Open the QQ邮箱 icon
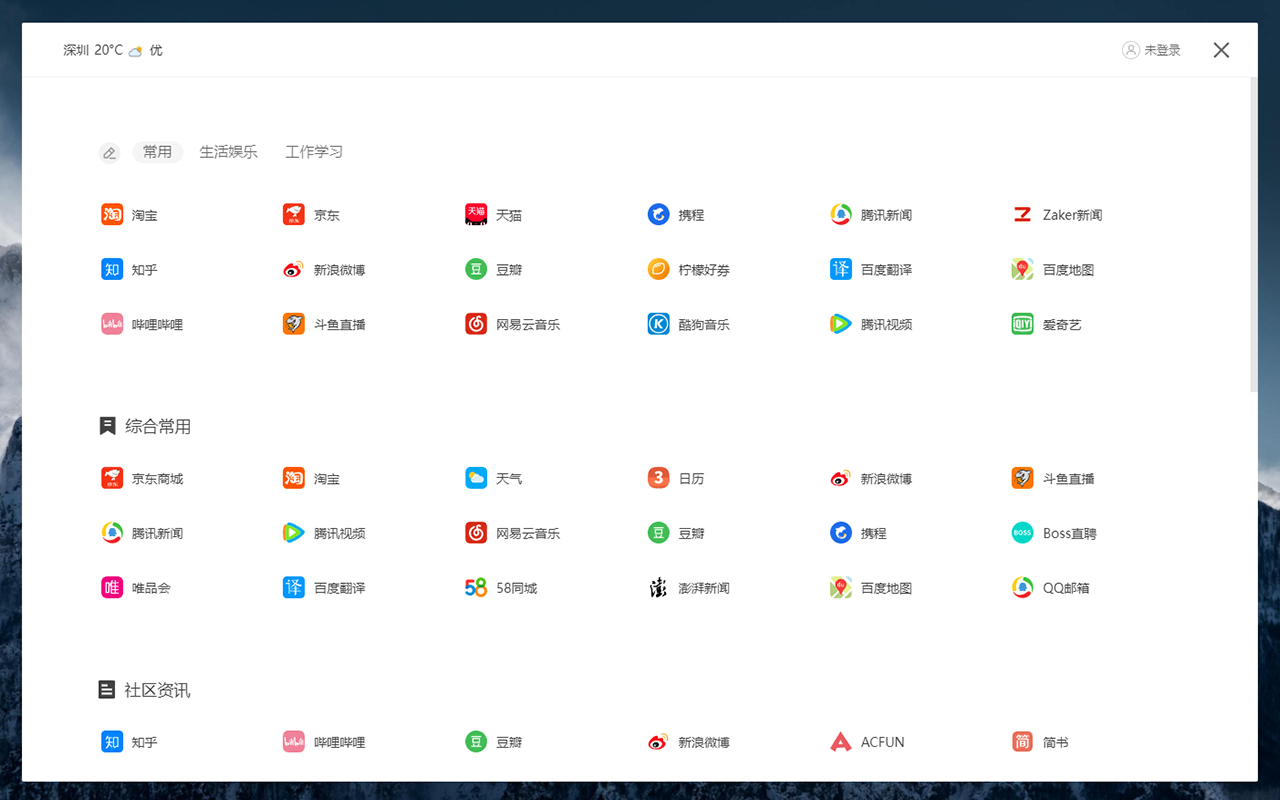This screenshot has width=1280, height=800. coord(1022,588)
